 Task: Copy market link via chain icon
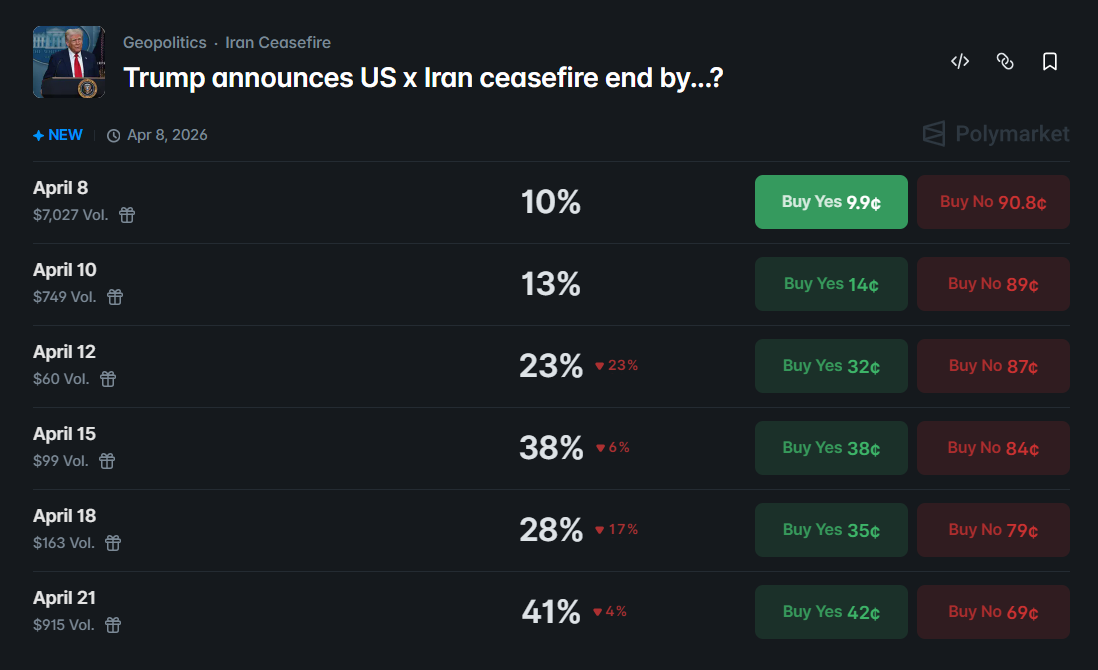[x=1005, y=62]
